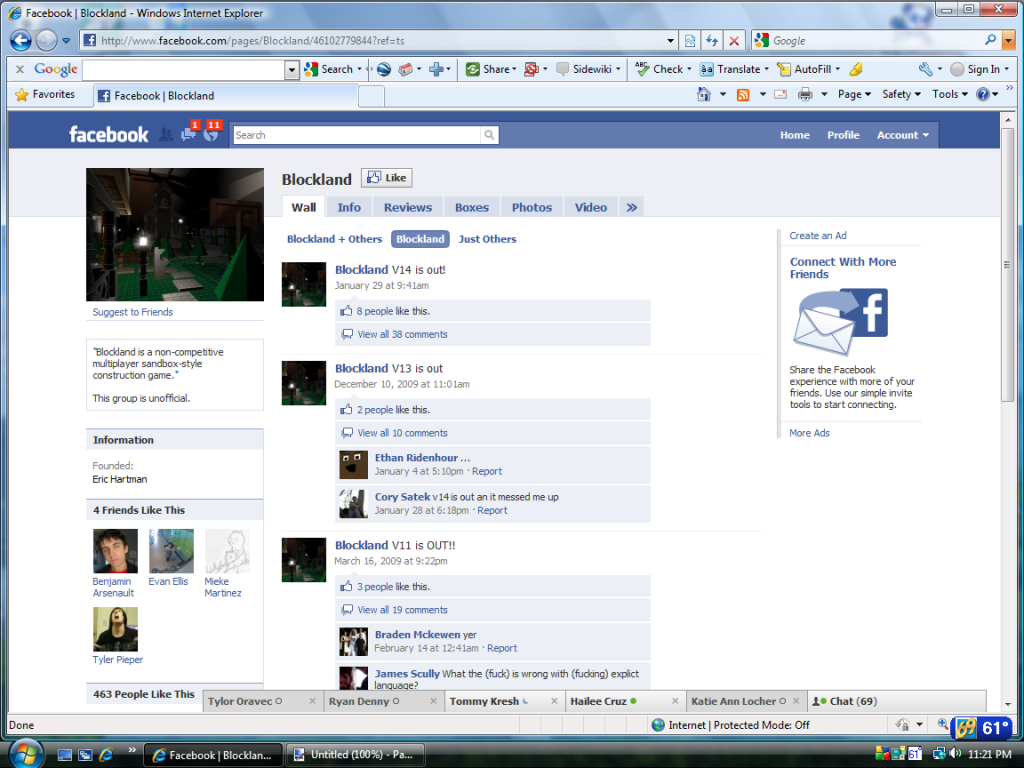Click the Facebook notifications globe with badge 11
The width and height of the screenshot is (1024, 768).
point(212,133)
